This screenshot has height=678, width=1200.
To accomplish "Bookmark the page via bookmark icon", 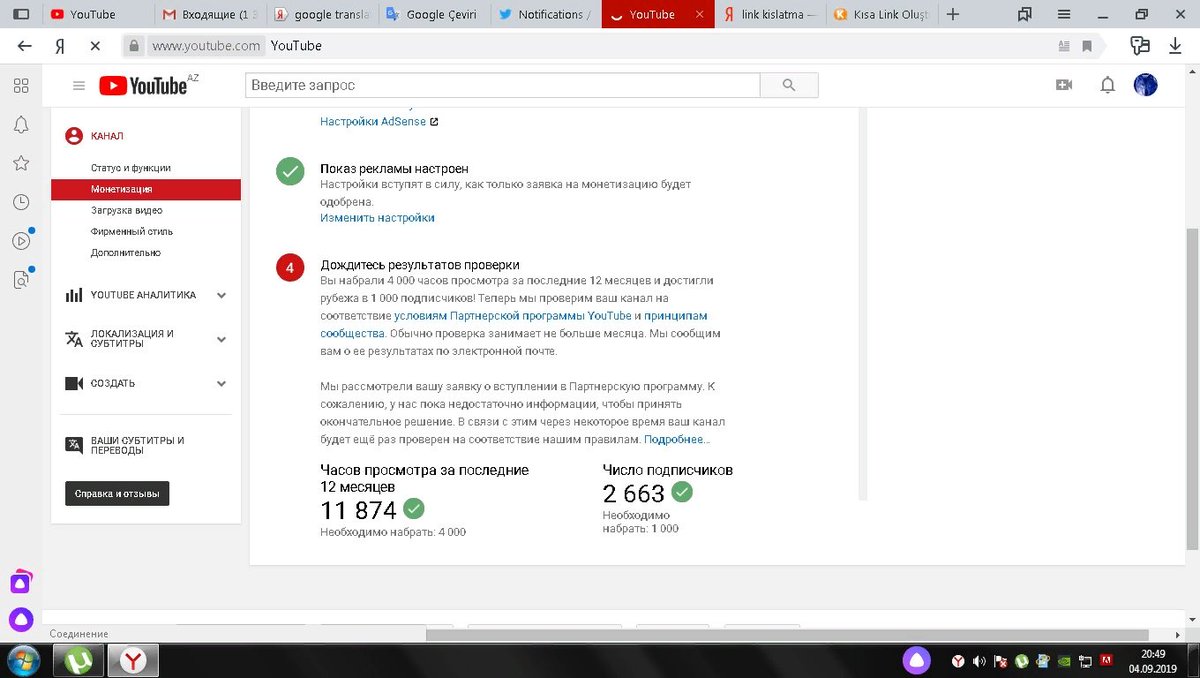I will [1087, 46].
